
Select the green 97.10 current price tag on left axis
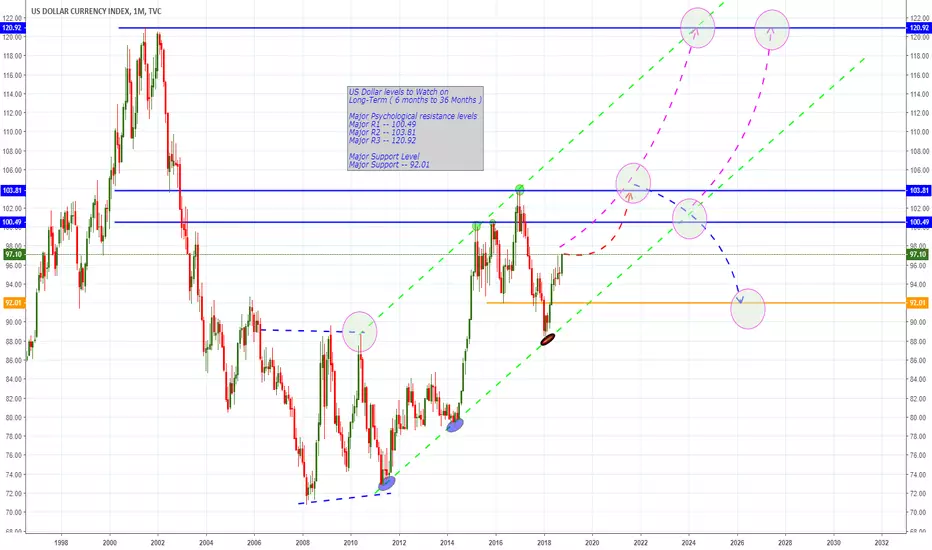point(14,254)
